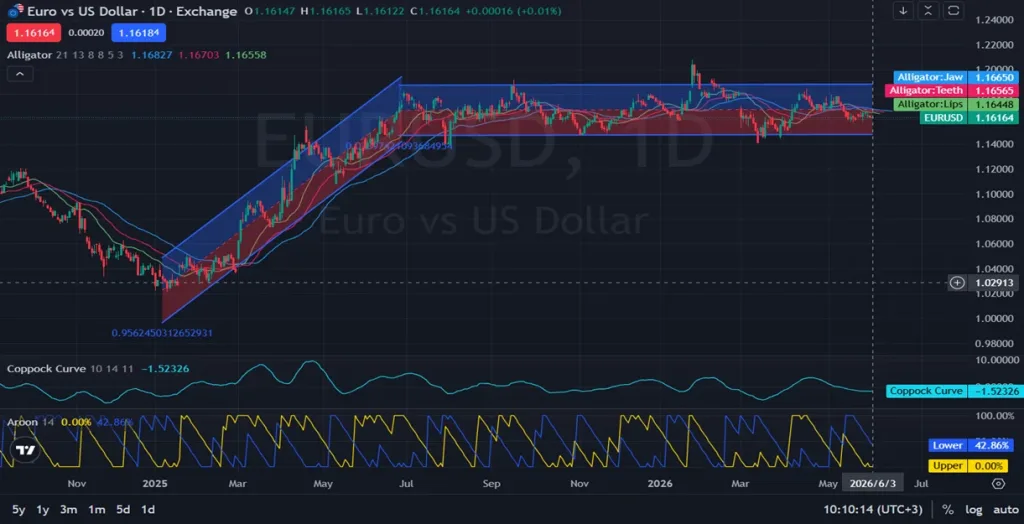Click the Alligator Teeth value 1.16703

click(x=199, y=56)
